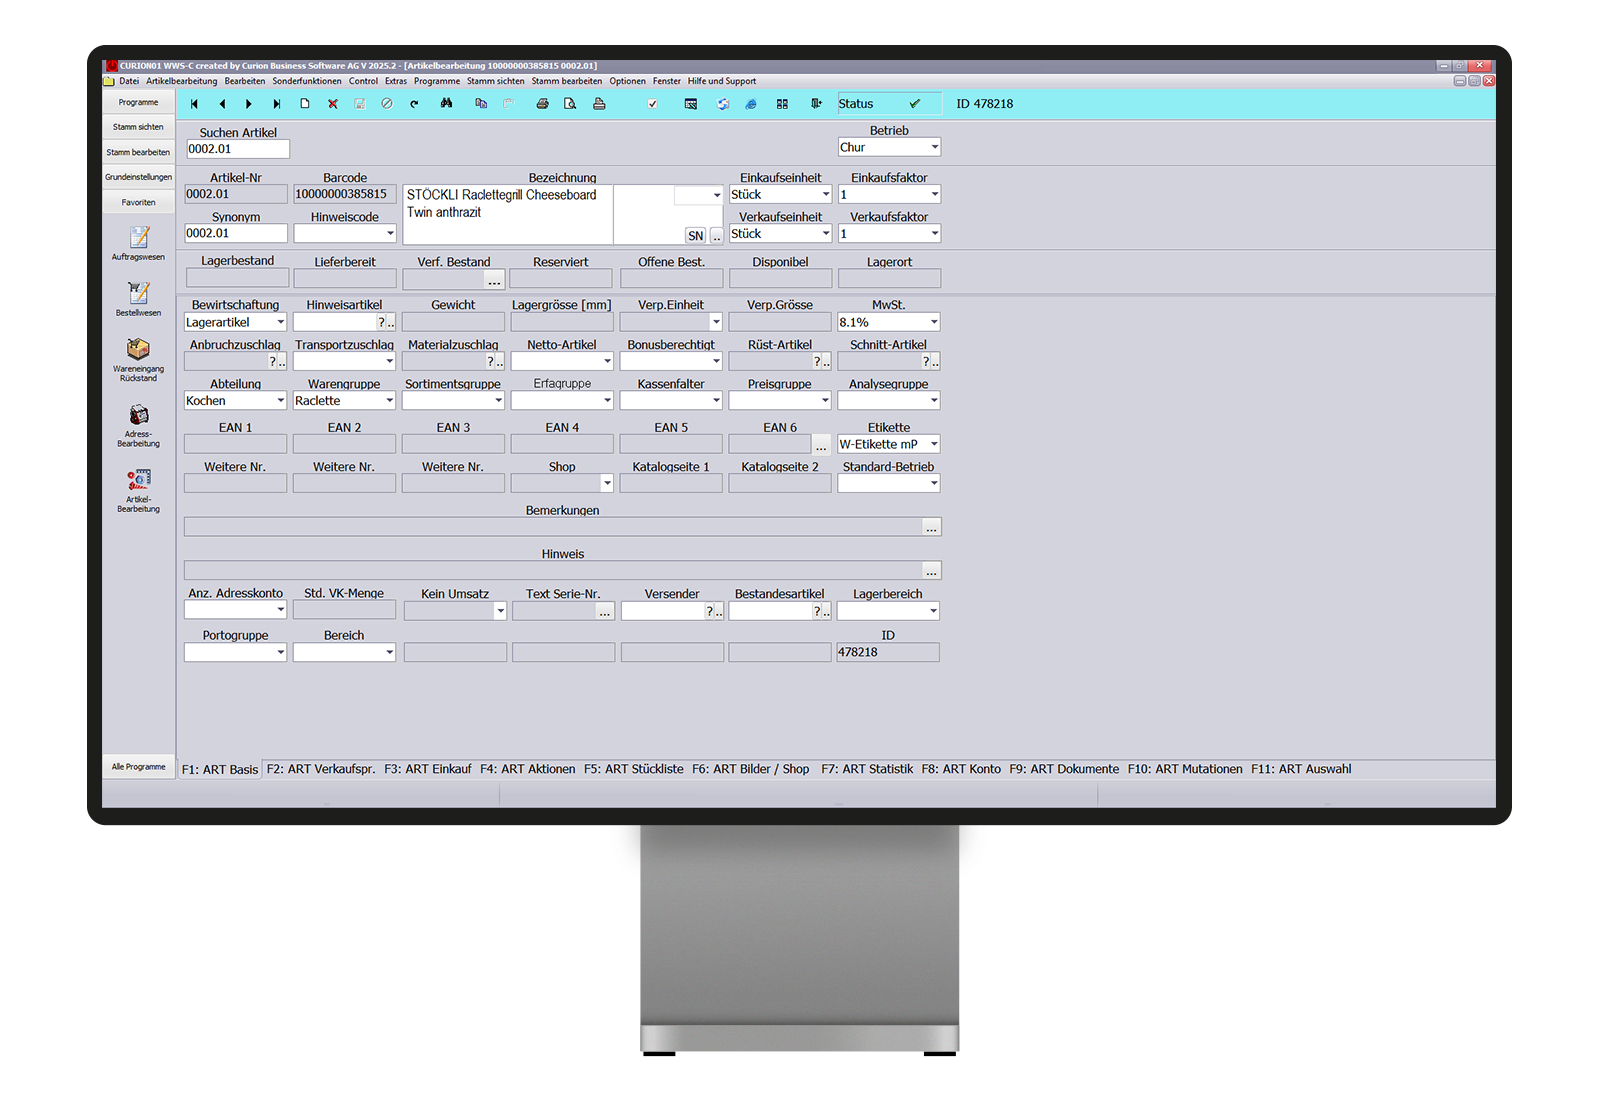The image size is (1600, 1100).
Task: Open the MwSt. dropdown with 8.1%
Action: (933, 323)
